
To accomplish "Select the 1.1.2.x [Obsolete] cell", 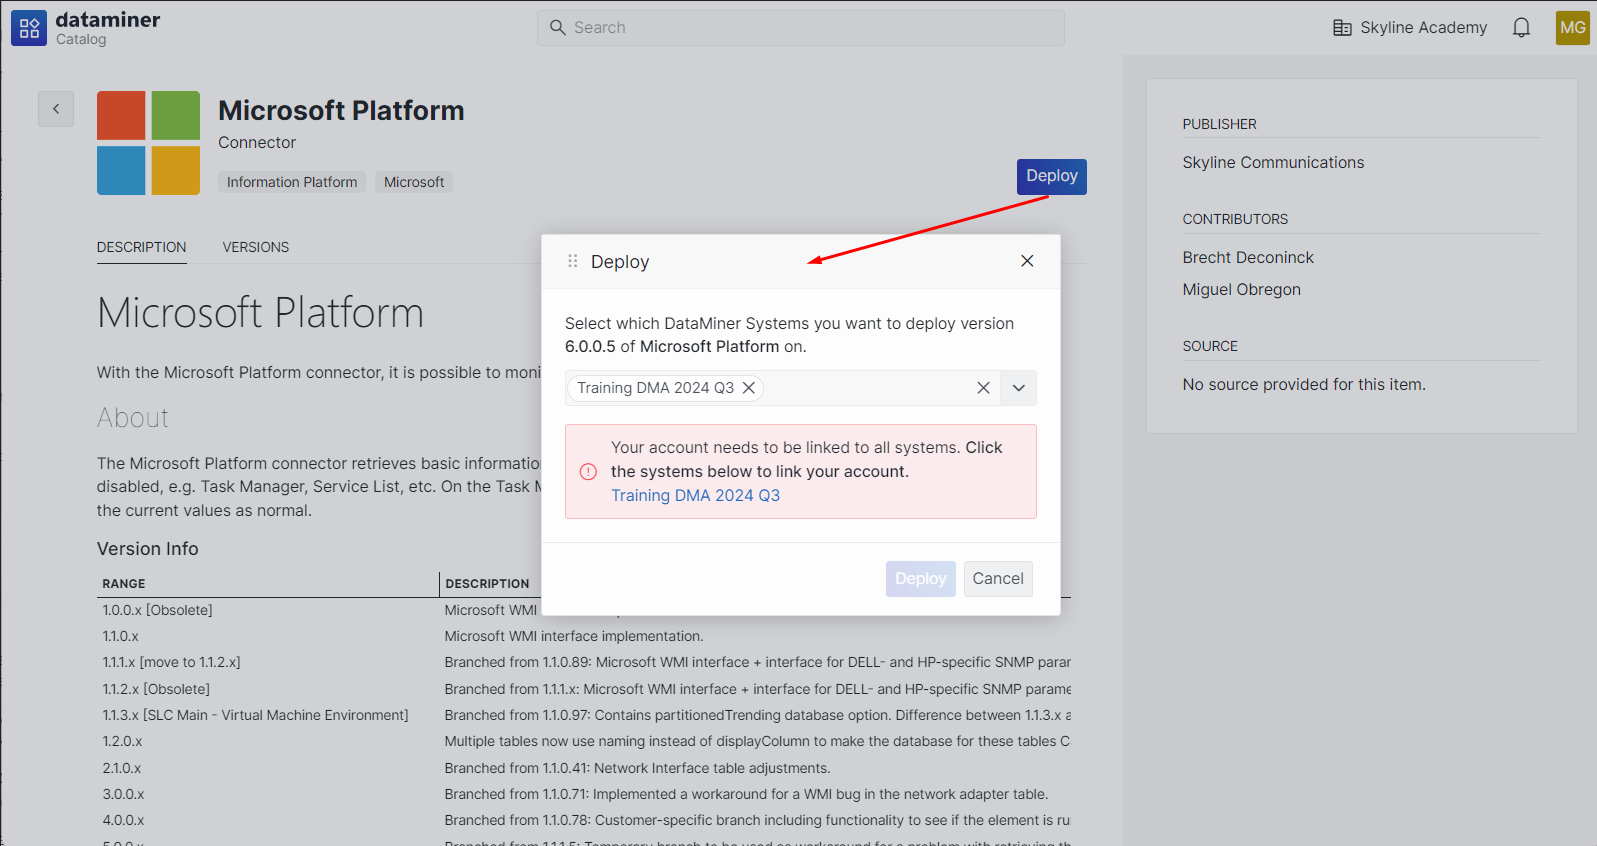I will (156, 689).
